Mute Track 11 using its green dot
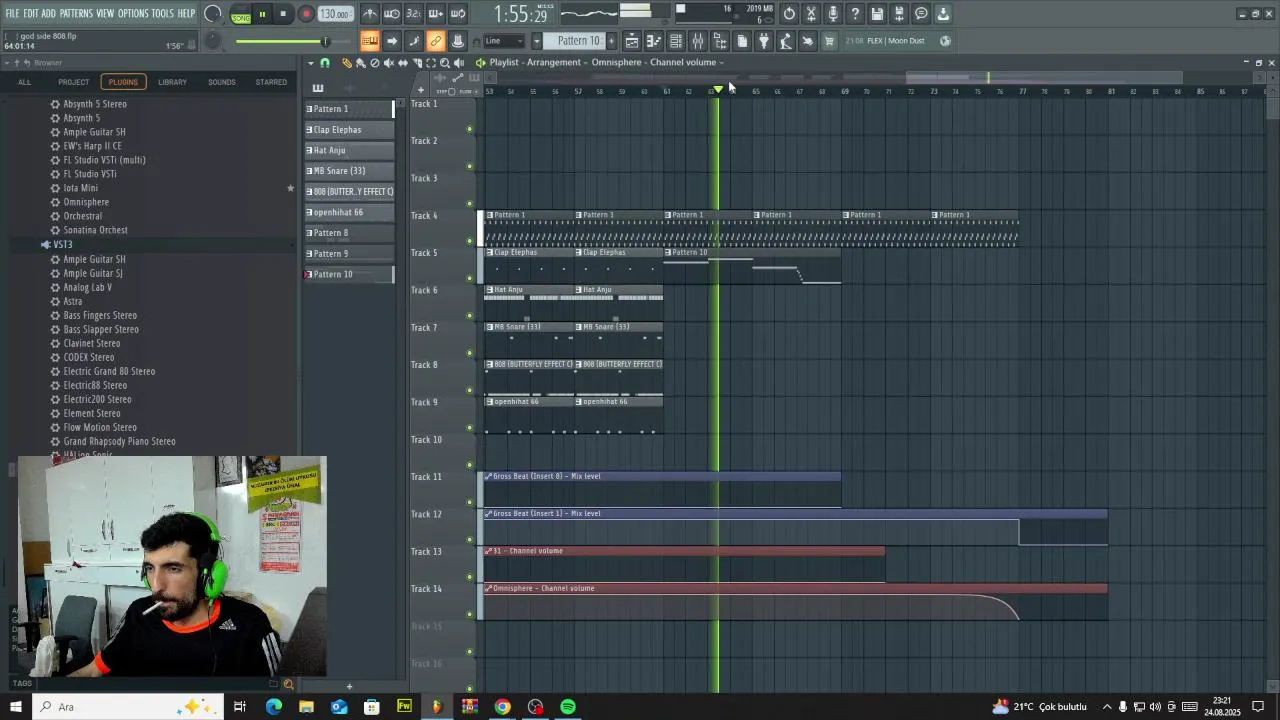This screenshot has width=1280, height=720. (469, 502)
